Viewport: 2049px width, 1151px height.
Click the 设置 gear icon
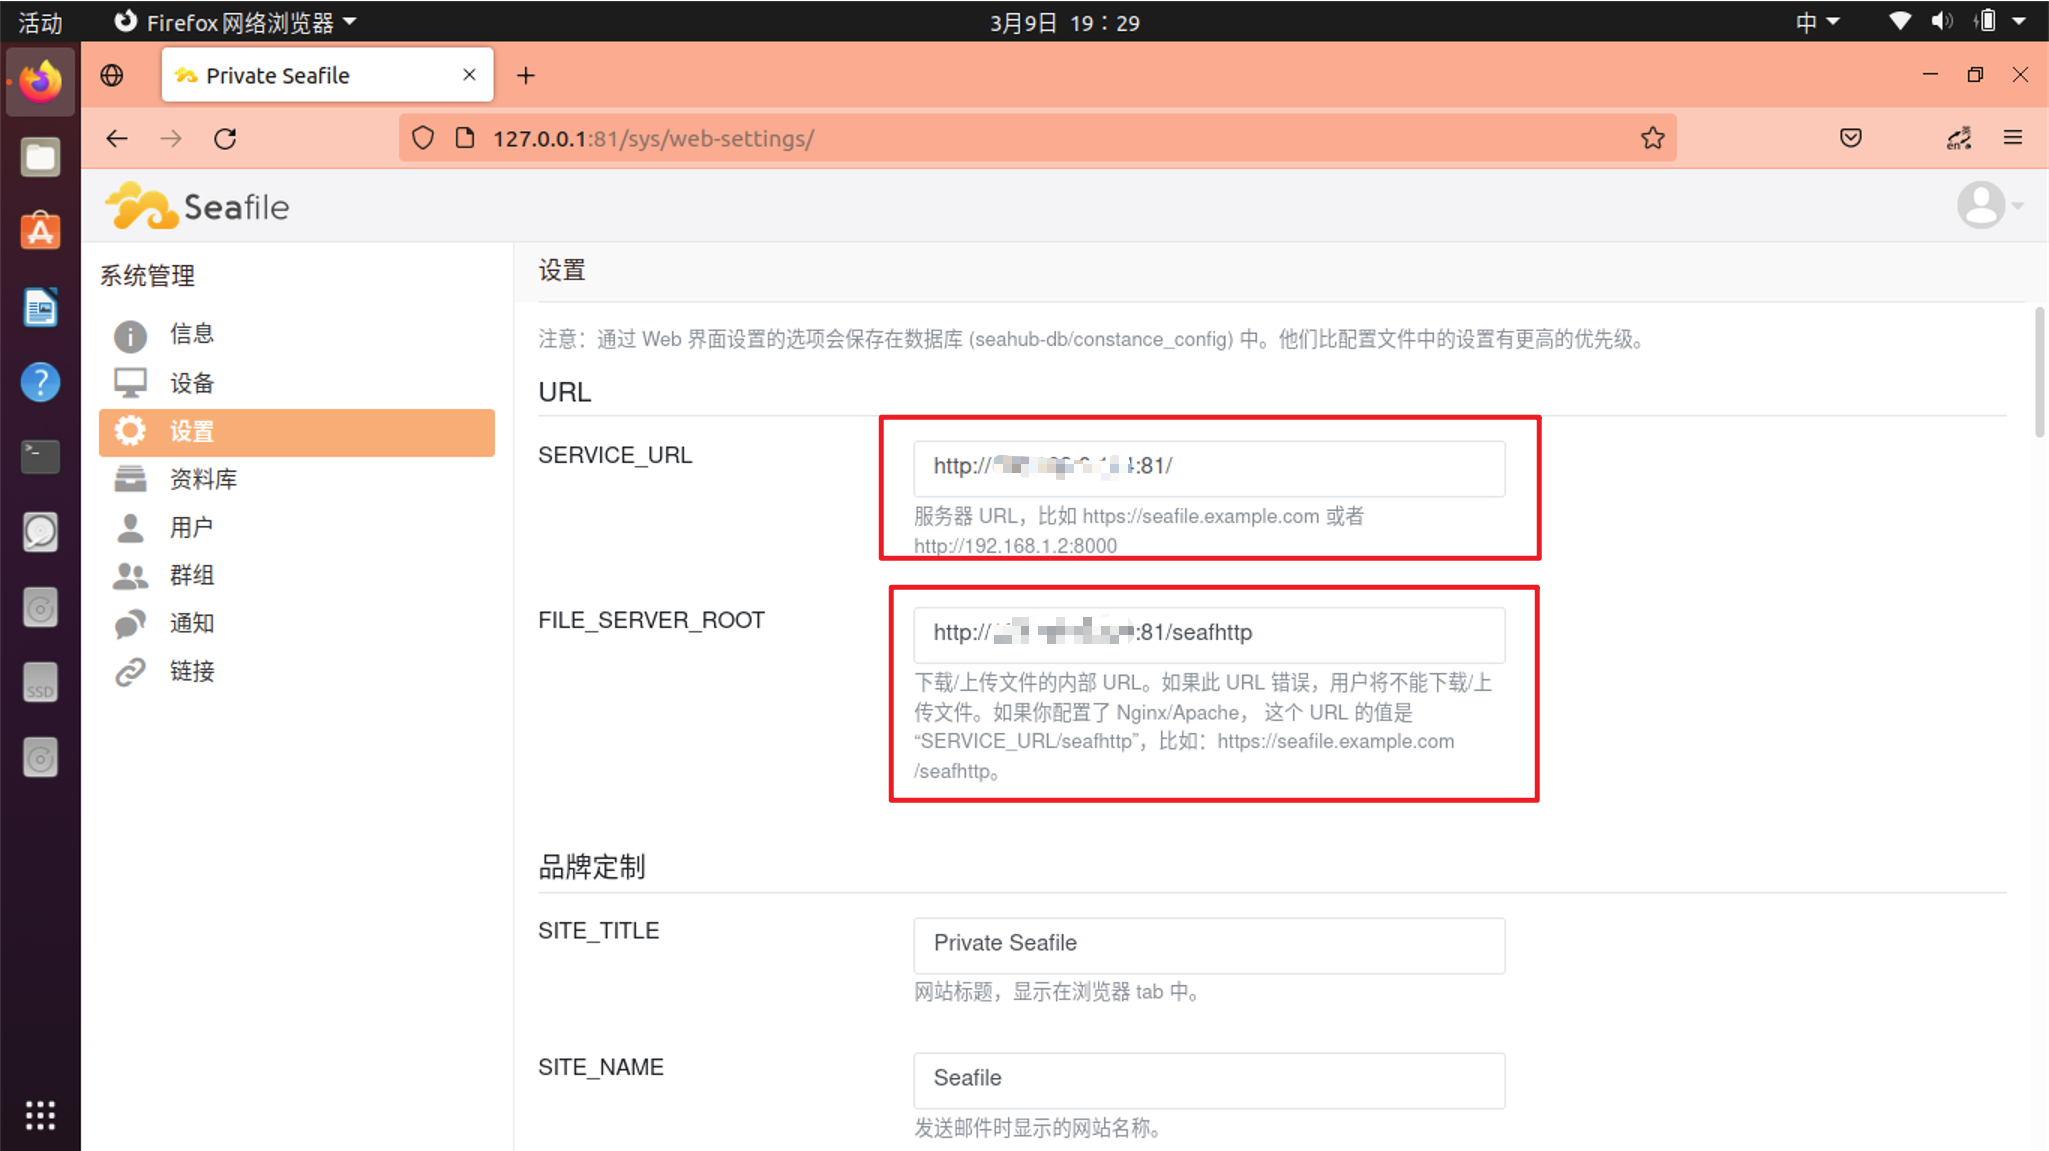pos(130,430)
